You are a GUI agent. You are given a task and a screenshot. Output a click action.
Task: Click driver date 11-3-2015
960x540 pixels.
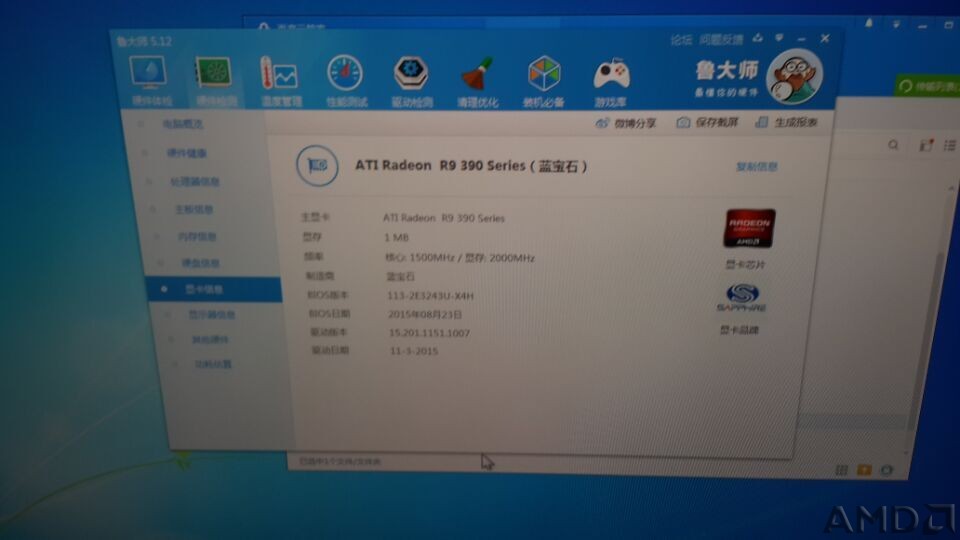coord(414,351)
